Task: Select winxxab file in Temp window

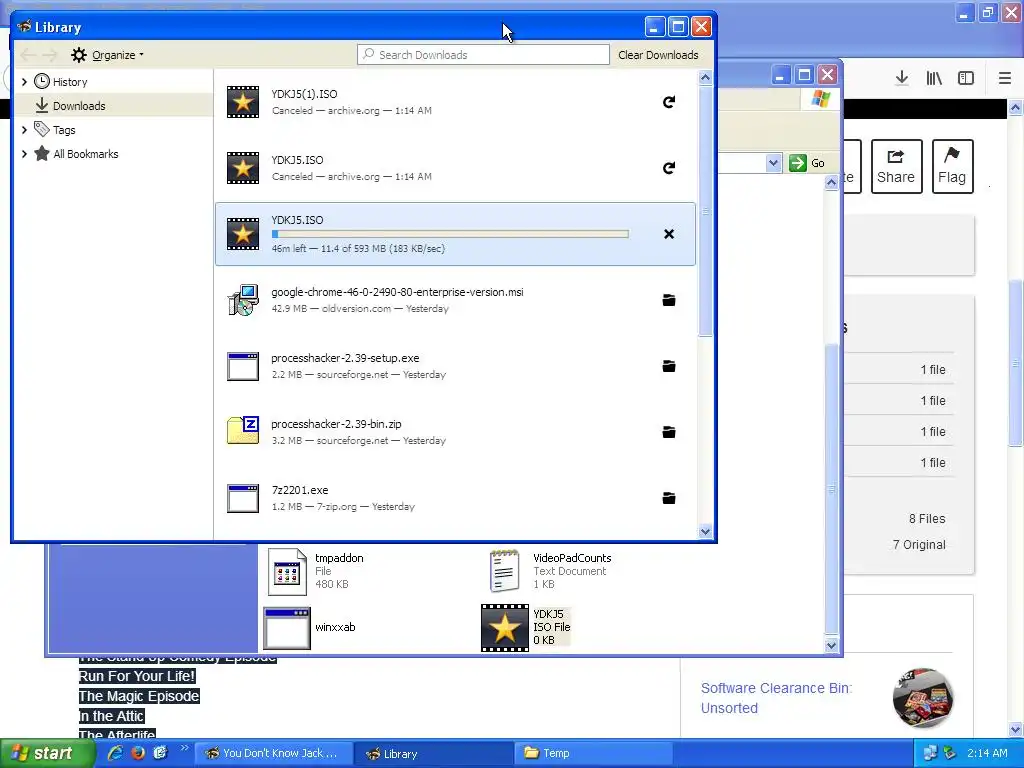Action: pos(310,628)
